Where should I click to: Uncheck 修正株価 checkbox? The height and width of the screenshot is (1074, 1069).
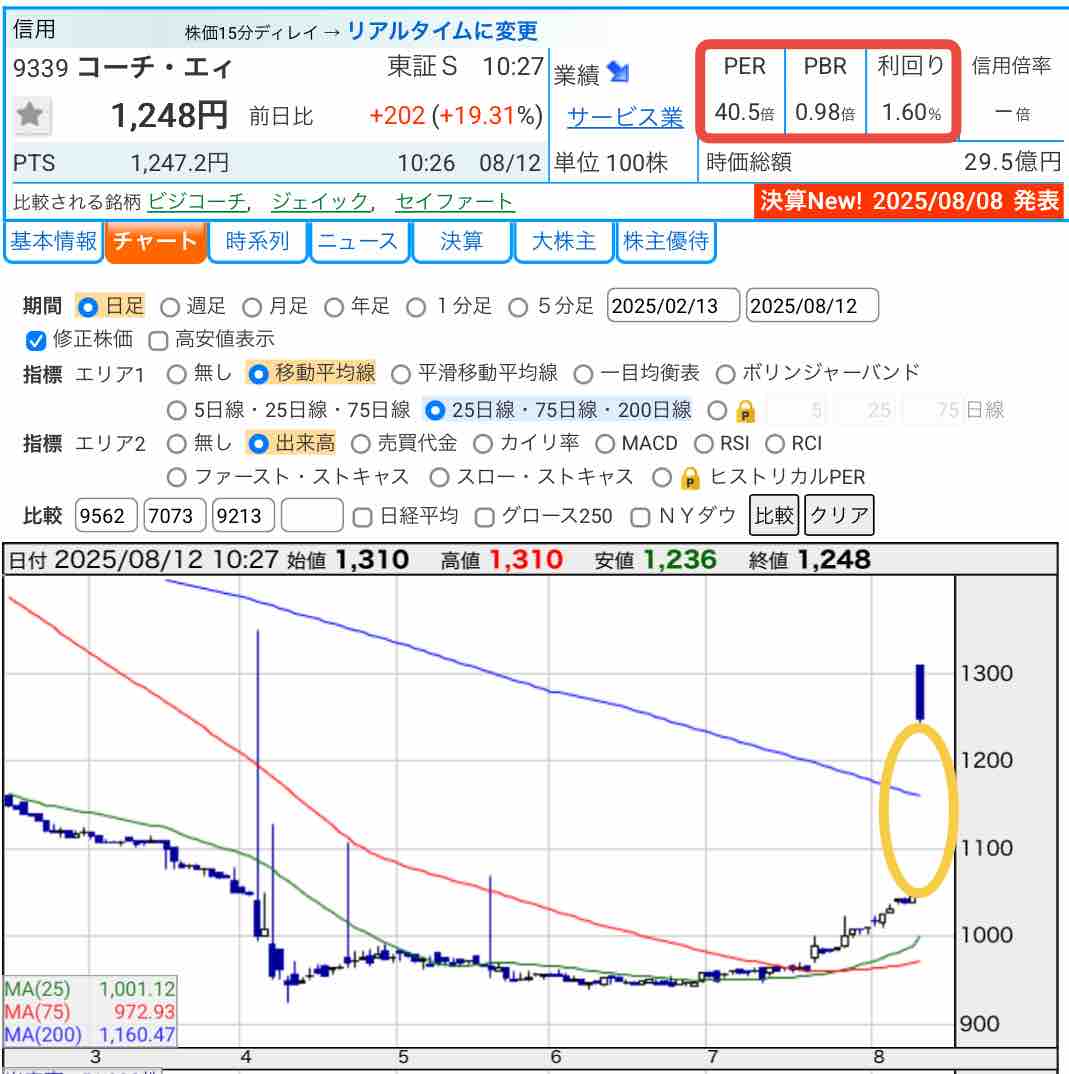coord(36,340)
